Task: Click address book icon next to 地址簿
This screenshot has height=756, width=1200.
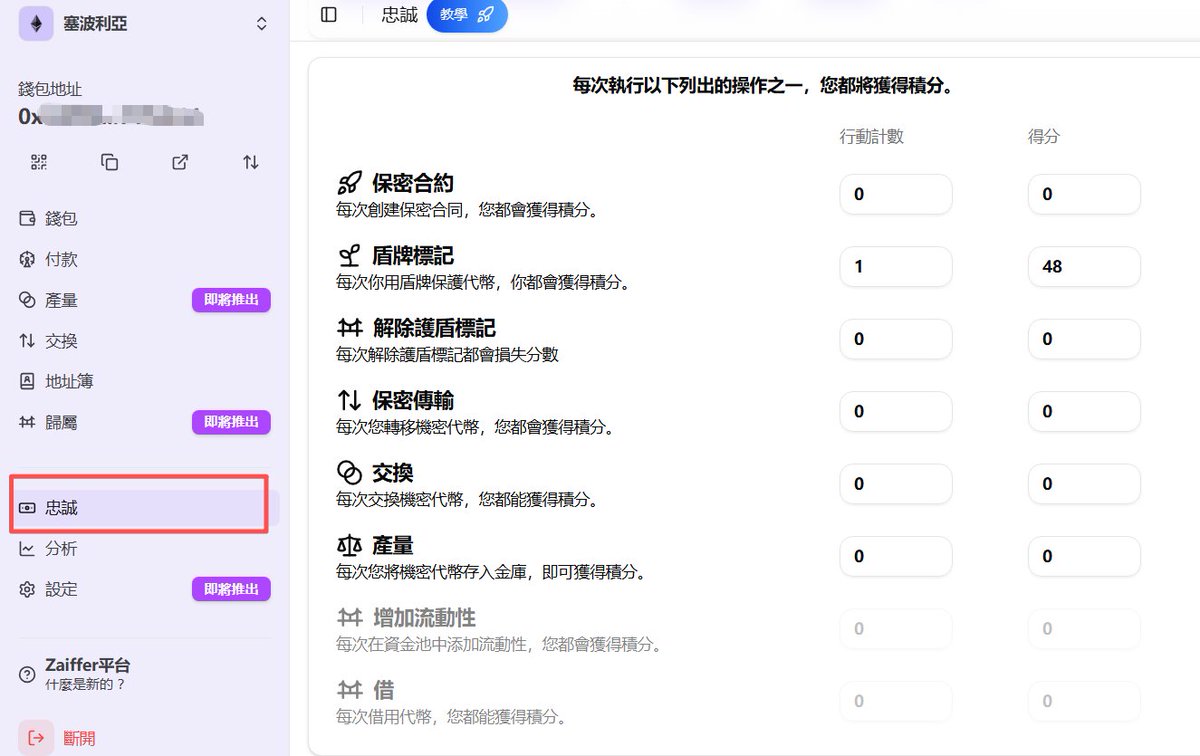Action: (x=27, y=381)
